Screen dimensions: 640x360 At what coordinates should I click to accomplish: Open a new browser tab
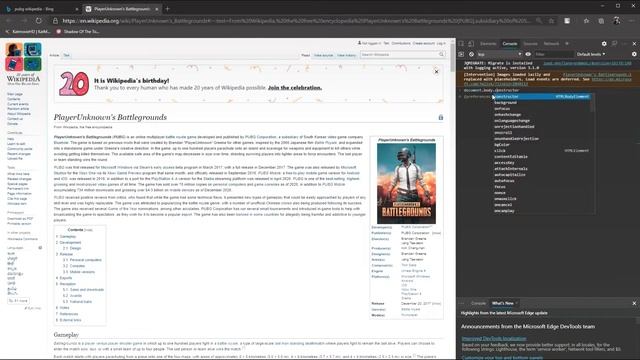point(167,9)
